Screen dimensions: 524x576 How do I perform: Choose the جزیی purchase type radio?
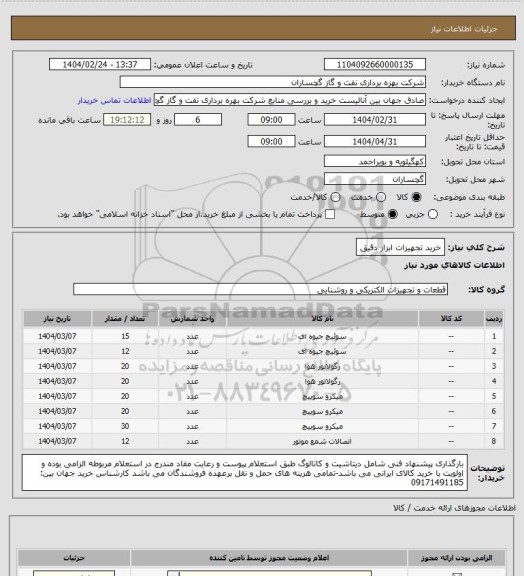click(433, 214)
